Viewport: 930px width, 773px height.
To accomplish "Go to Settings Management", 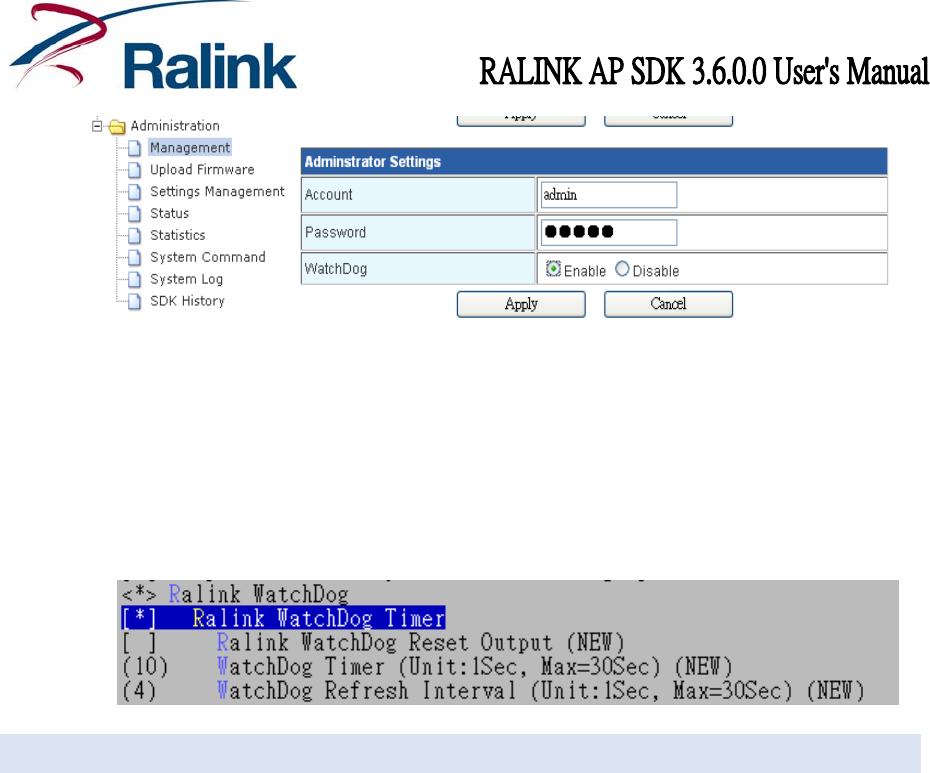I will [217, 192].
